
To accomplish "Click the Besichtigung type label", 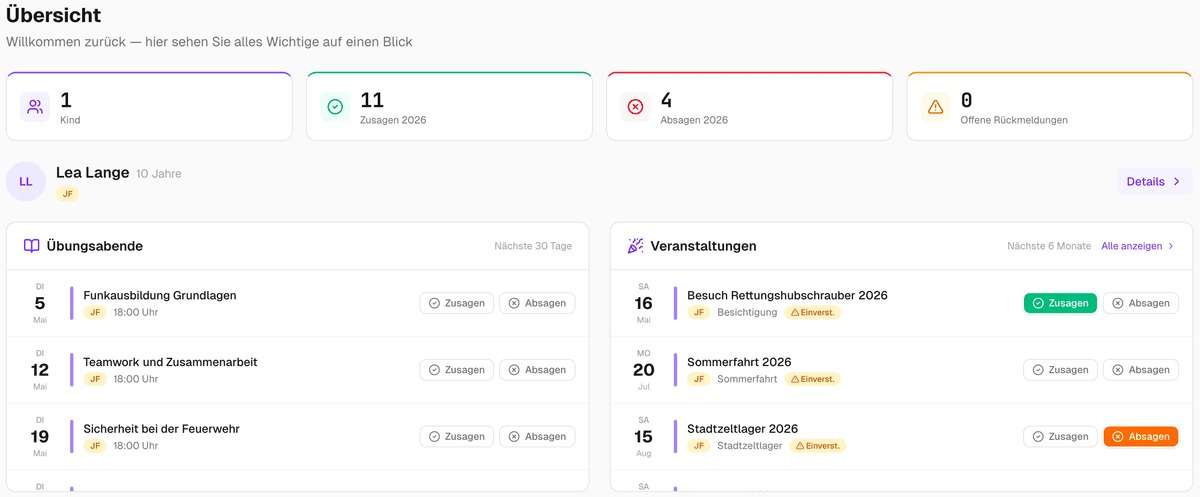I will coord(747,312).
